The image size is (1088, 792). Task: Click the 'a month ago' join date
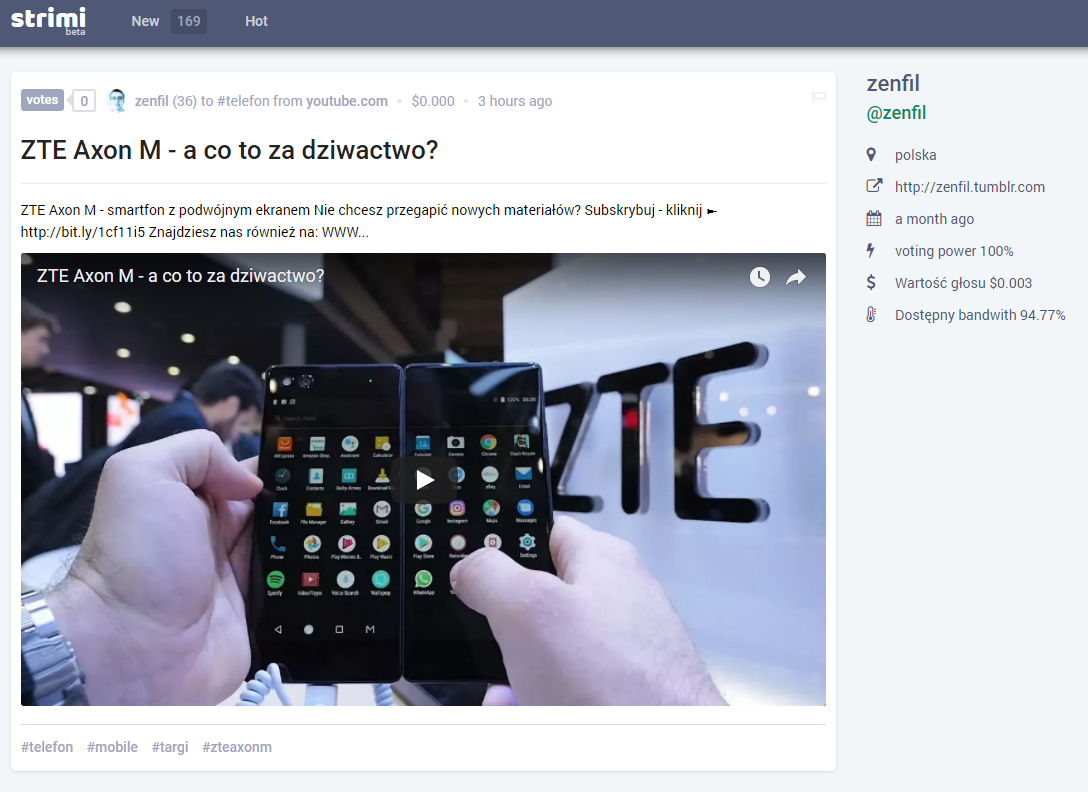[935, 219]
